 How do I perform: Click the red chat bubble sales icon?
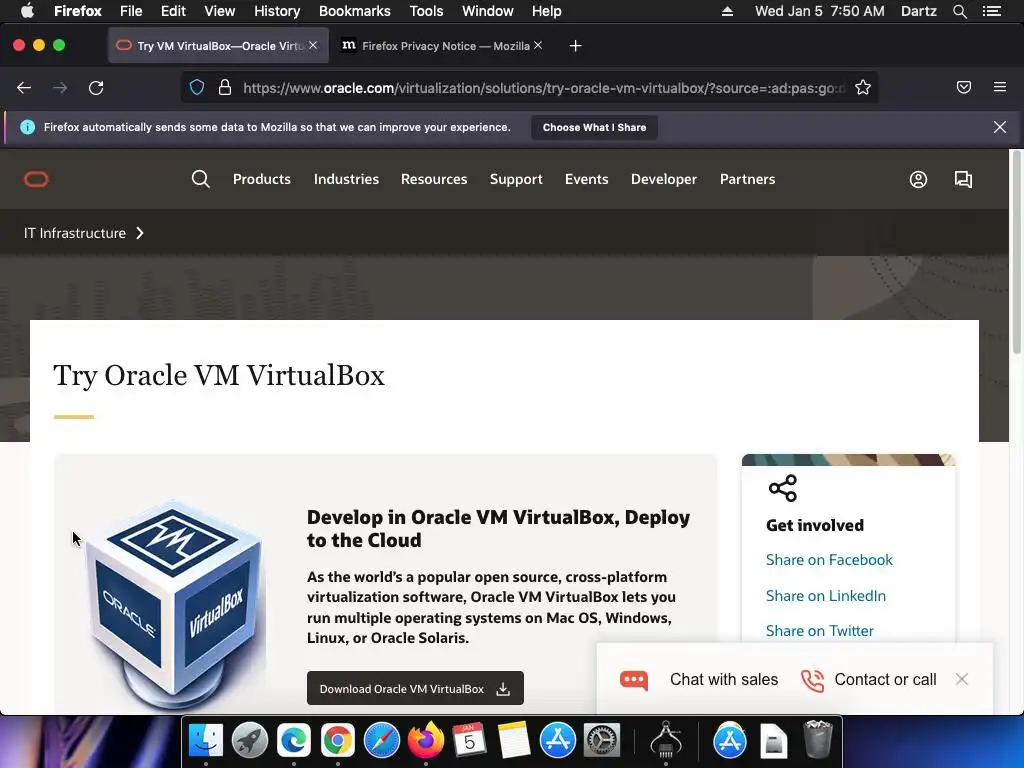[633, 680]
